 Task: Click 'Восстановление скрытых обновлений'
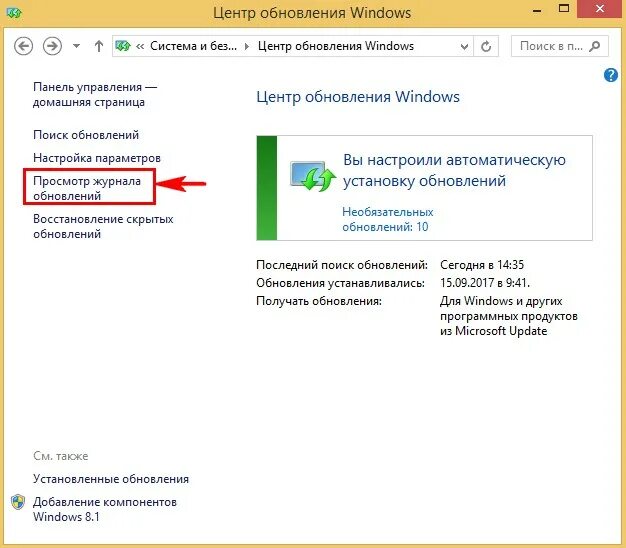click(x=103, y=226)
